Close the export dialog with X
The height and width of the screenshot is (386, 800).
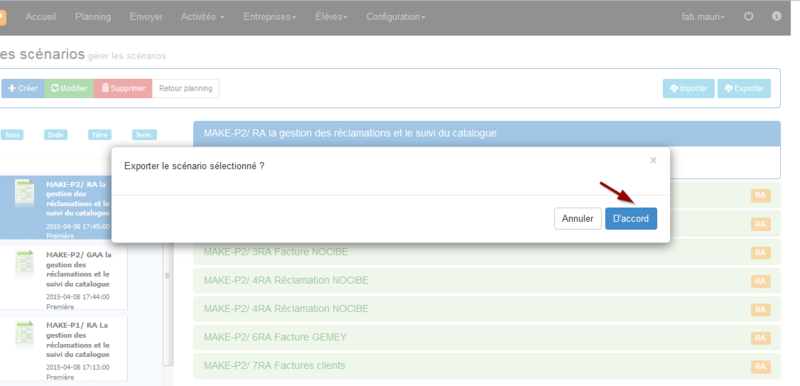tap(653, 161)
